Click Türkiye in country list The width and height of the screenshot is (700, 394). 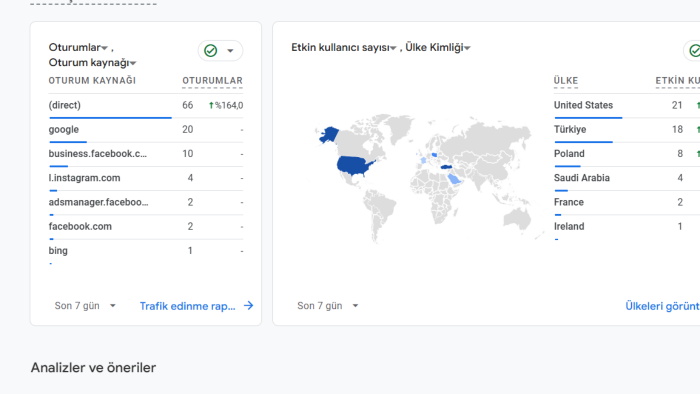coord(570,129)
